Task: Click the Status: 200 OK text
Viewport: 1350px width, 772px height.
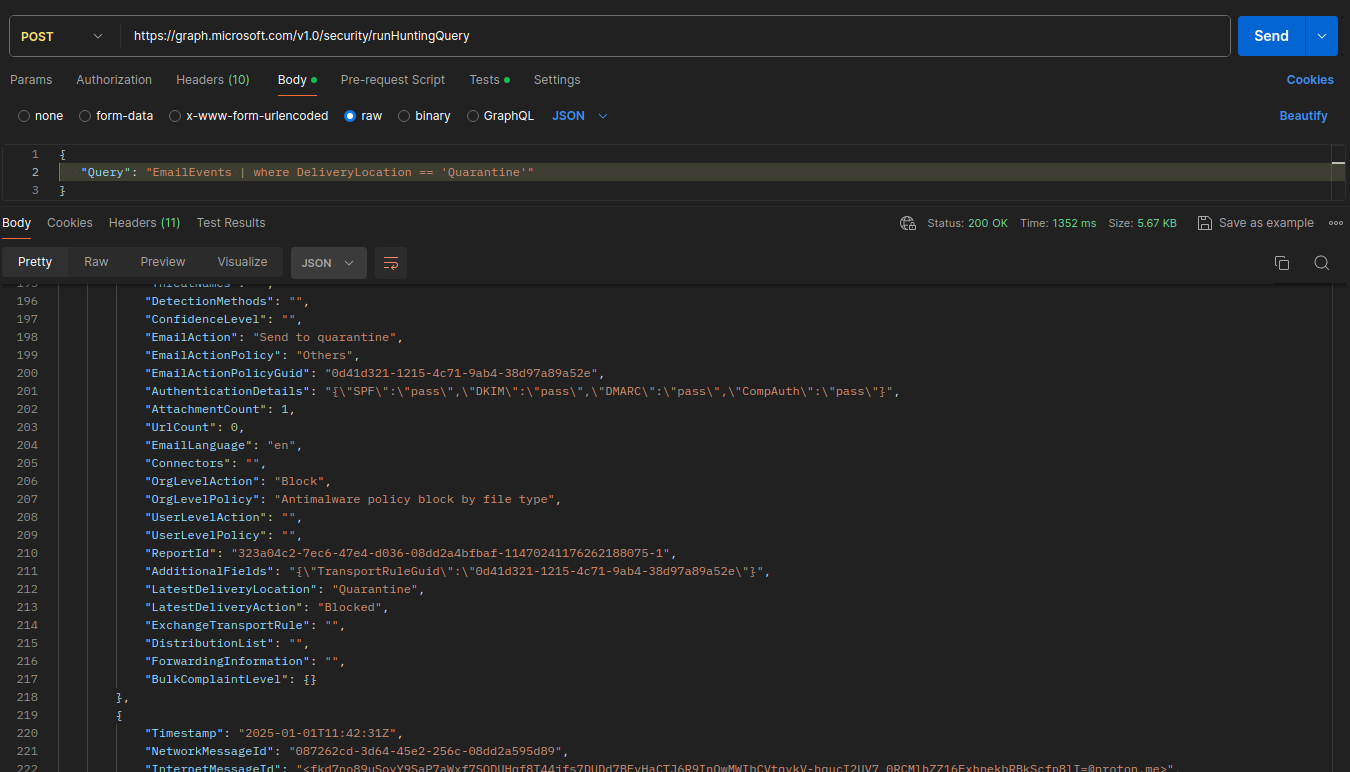Action: [x=968, y=223]
